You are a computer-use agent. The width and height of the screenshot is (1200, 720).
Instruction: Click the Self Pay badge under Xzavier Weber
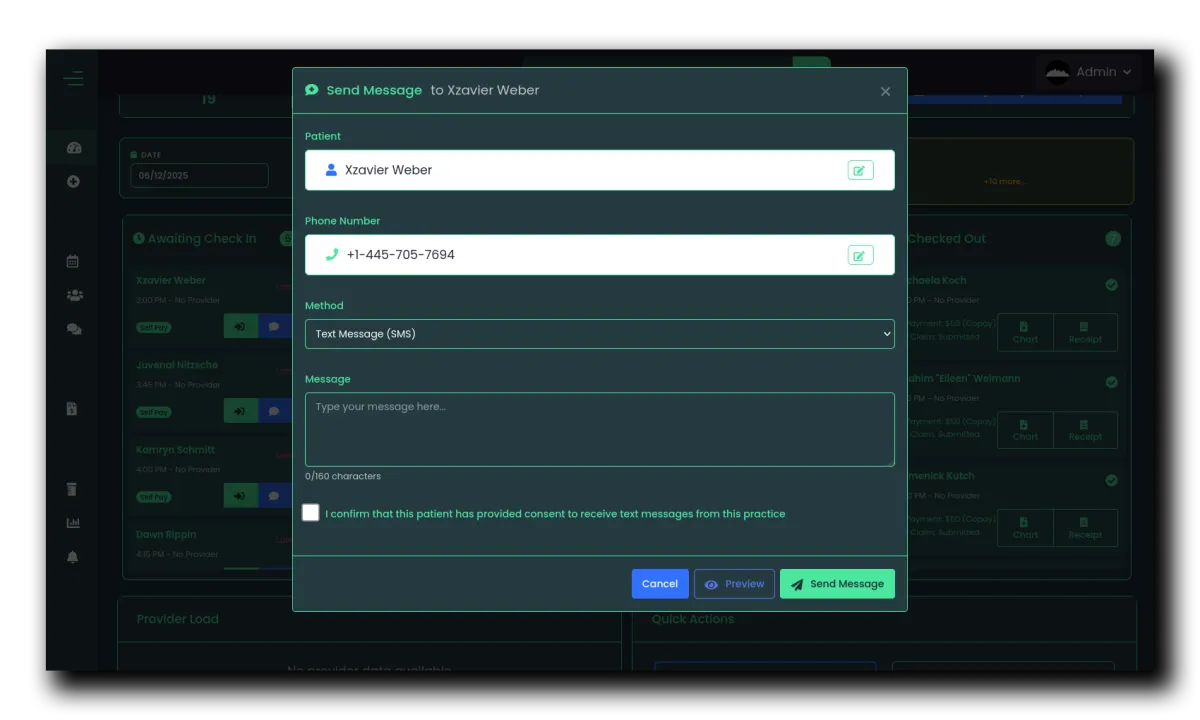click(x=154, y=328)
